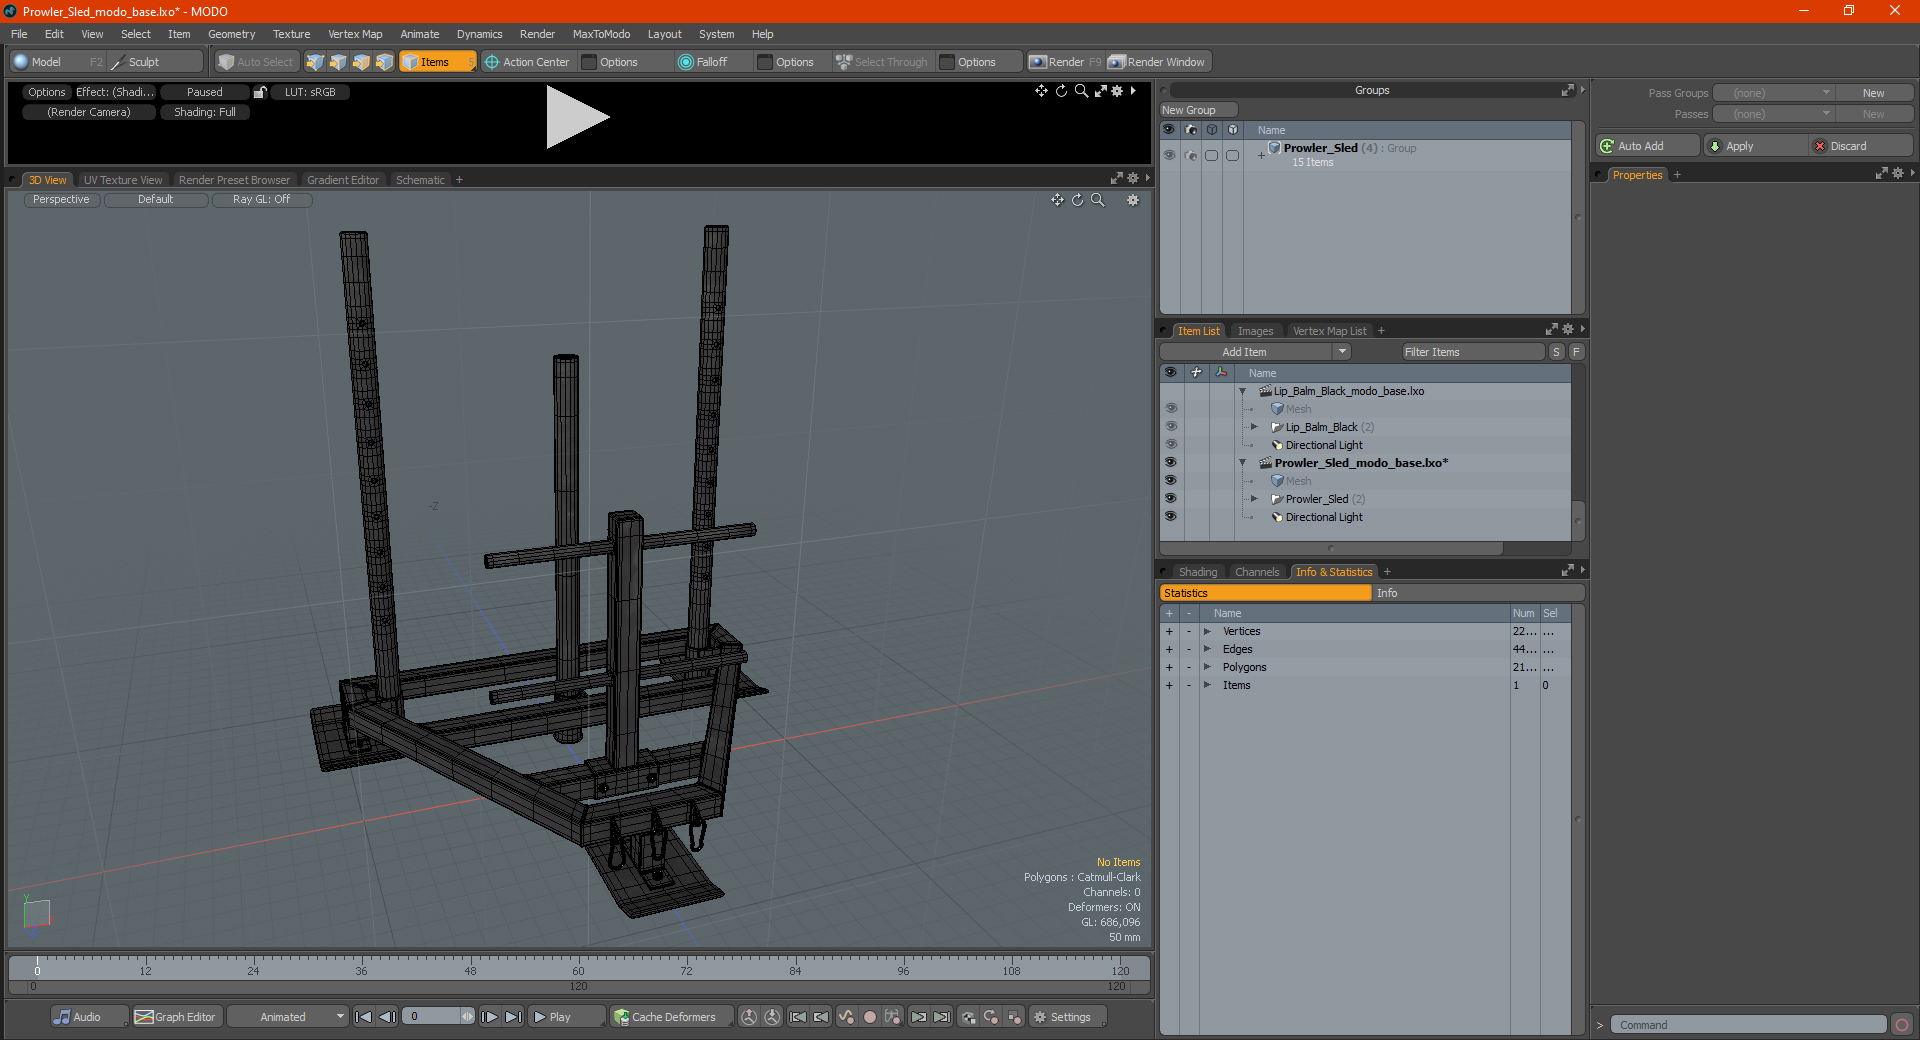Toggle the preview lock icon
The height and width of the screenshot is (1040, 1920).
260,92
